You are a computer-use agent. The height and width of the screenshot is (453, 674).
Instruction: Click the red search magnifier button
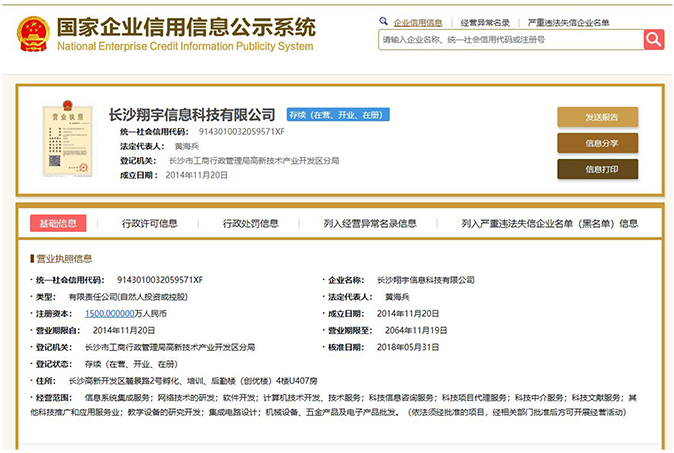pyautogui.click(x=654, y=40)
